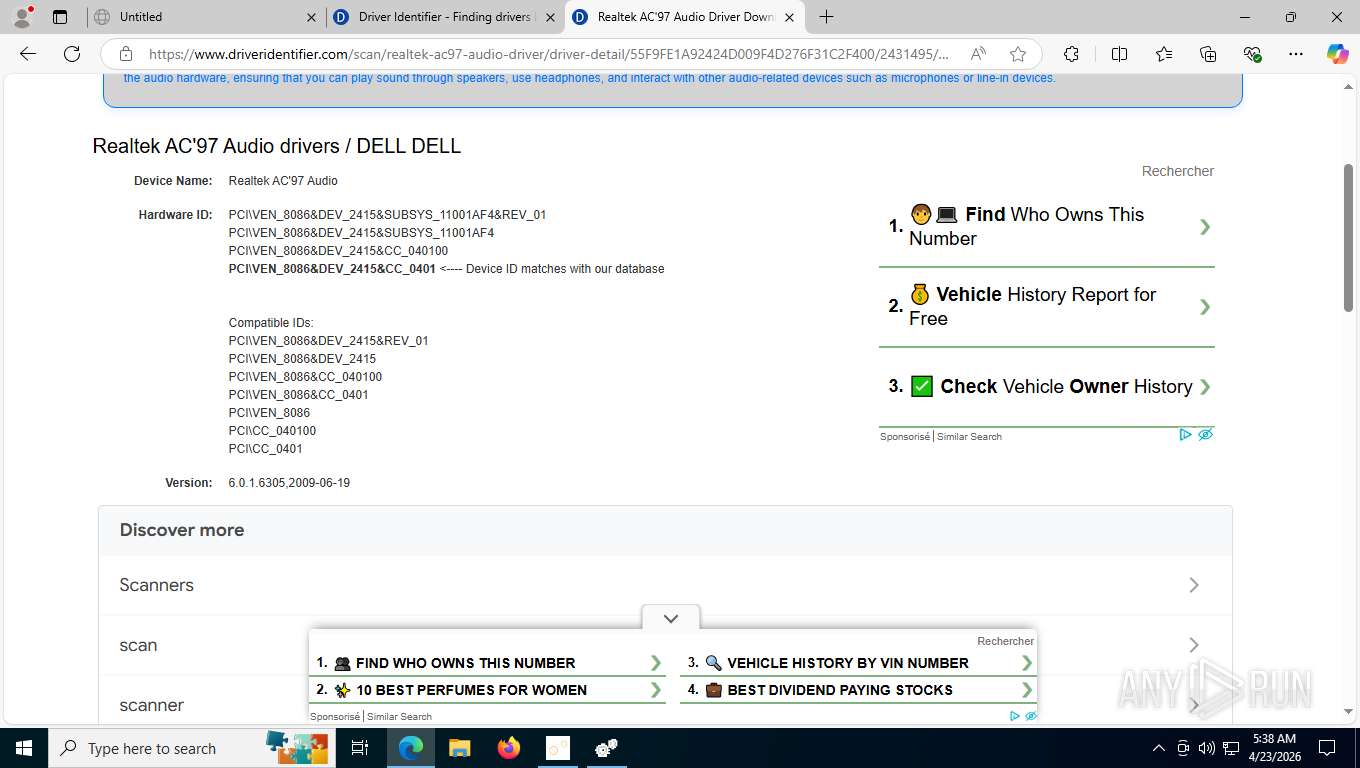Open Read aloud in address bar
Screen dimensions: 1360x768
point(979,54)
